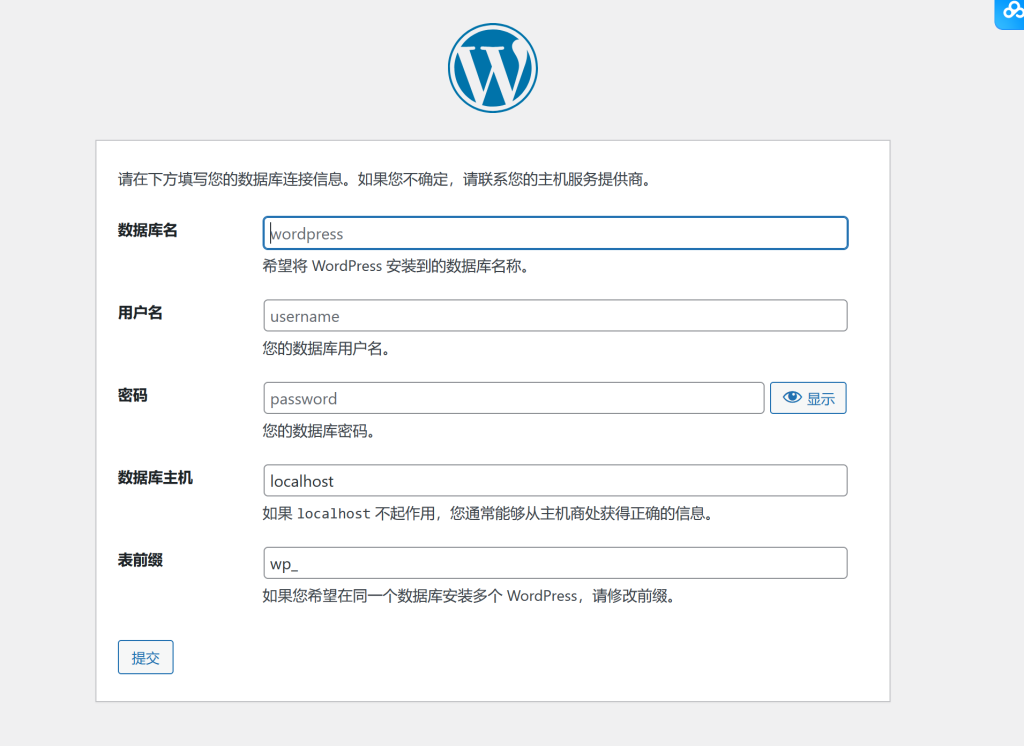The width and height of the screenshot is (1024, 746).
Task: Click the hint text 您的数据库用户名。
Action: click(327, 349)
